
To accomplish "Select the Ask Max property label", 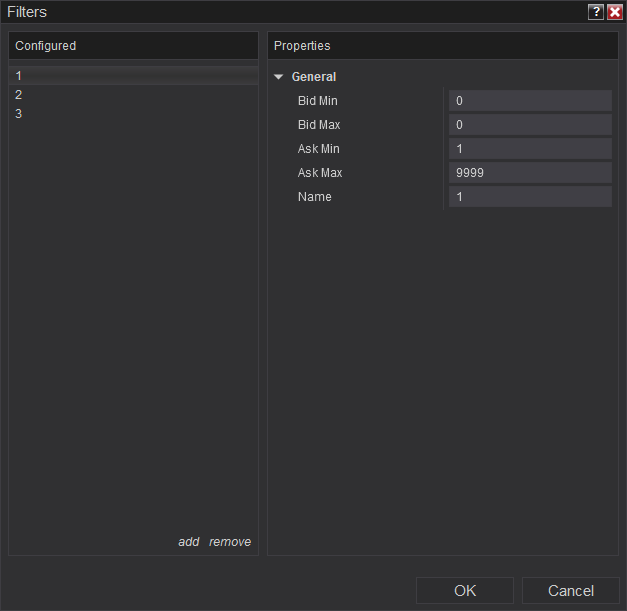I will [x=320, y=173].
